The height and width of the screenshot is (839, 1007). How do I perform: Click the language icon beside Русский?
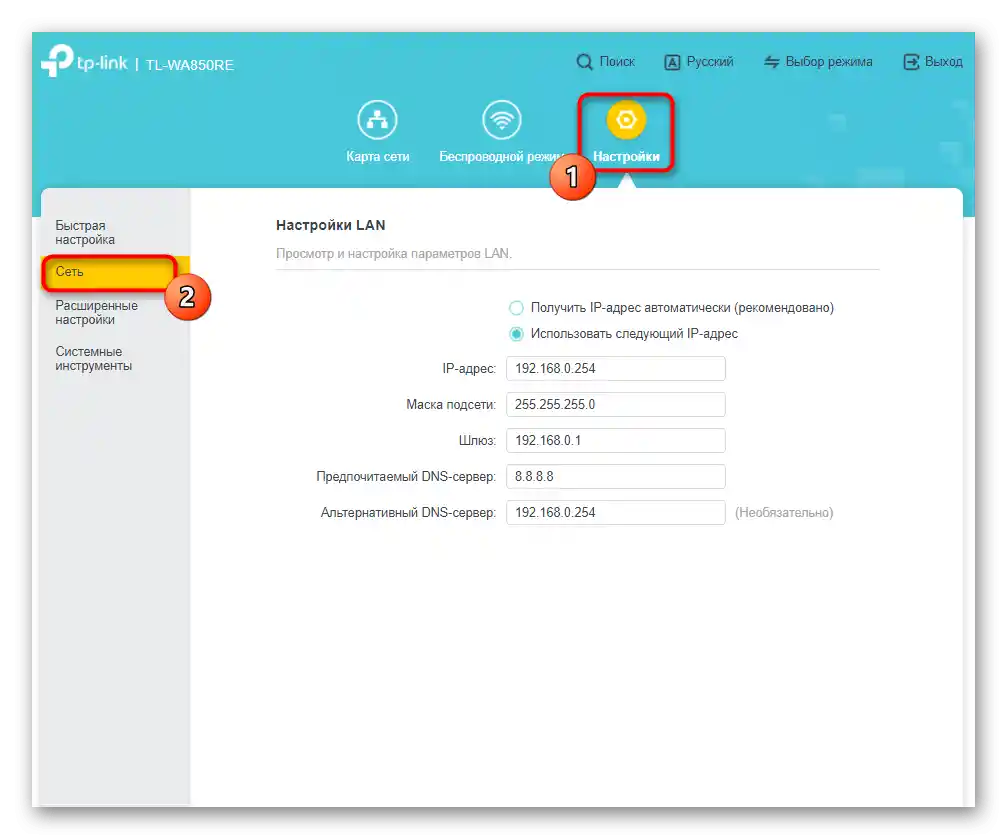672,62
